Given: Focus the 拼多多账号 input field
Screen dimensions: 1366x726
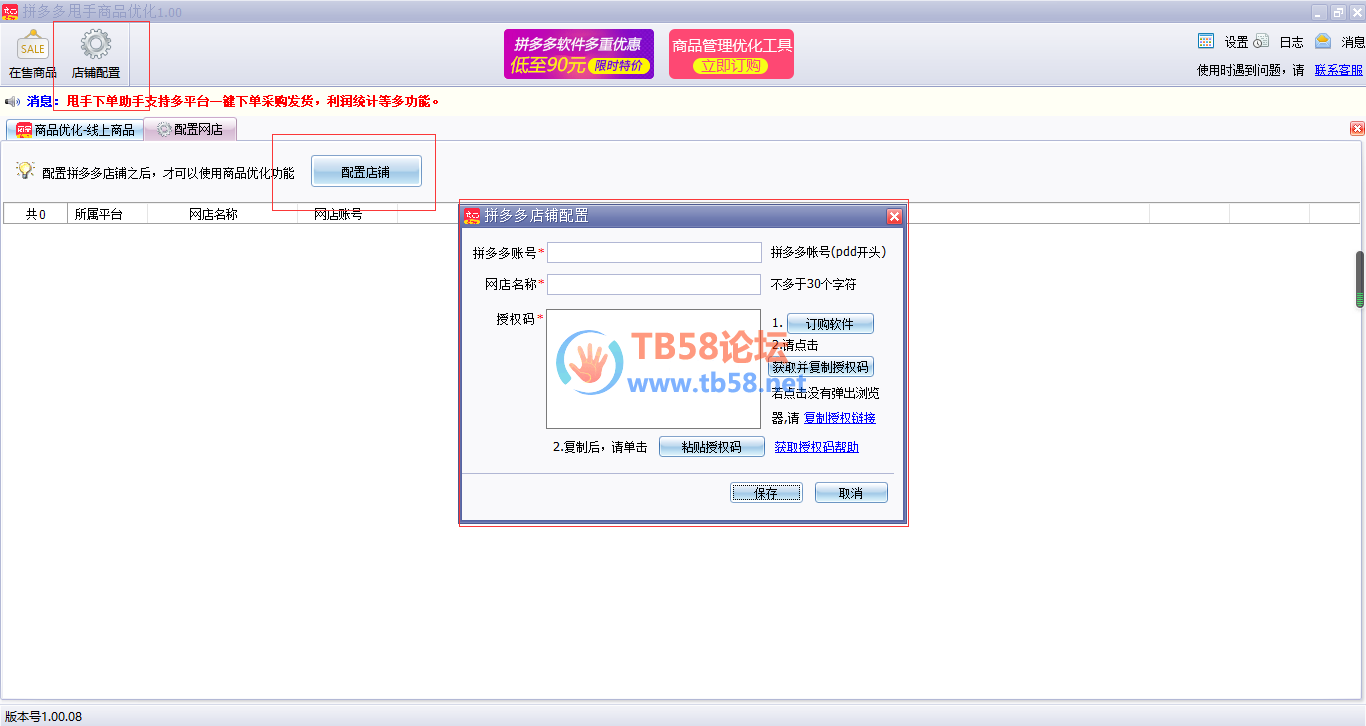Looking at the screenshot, I should (654, 252).
